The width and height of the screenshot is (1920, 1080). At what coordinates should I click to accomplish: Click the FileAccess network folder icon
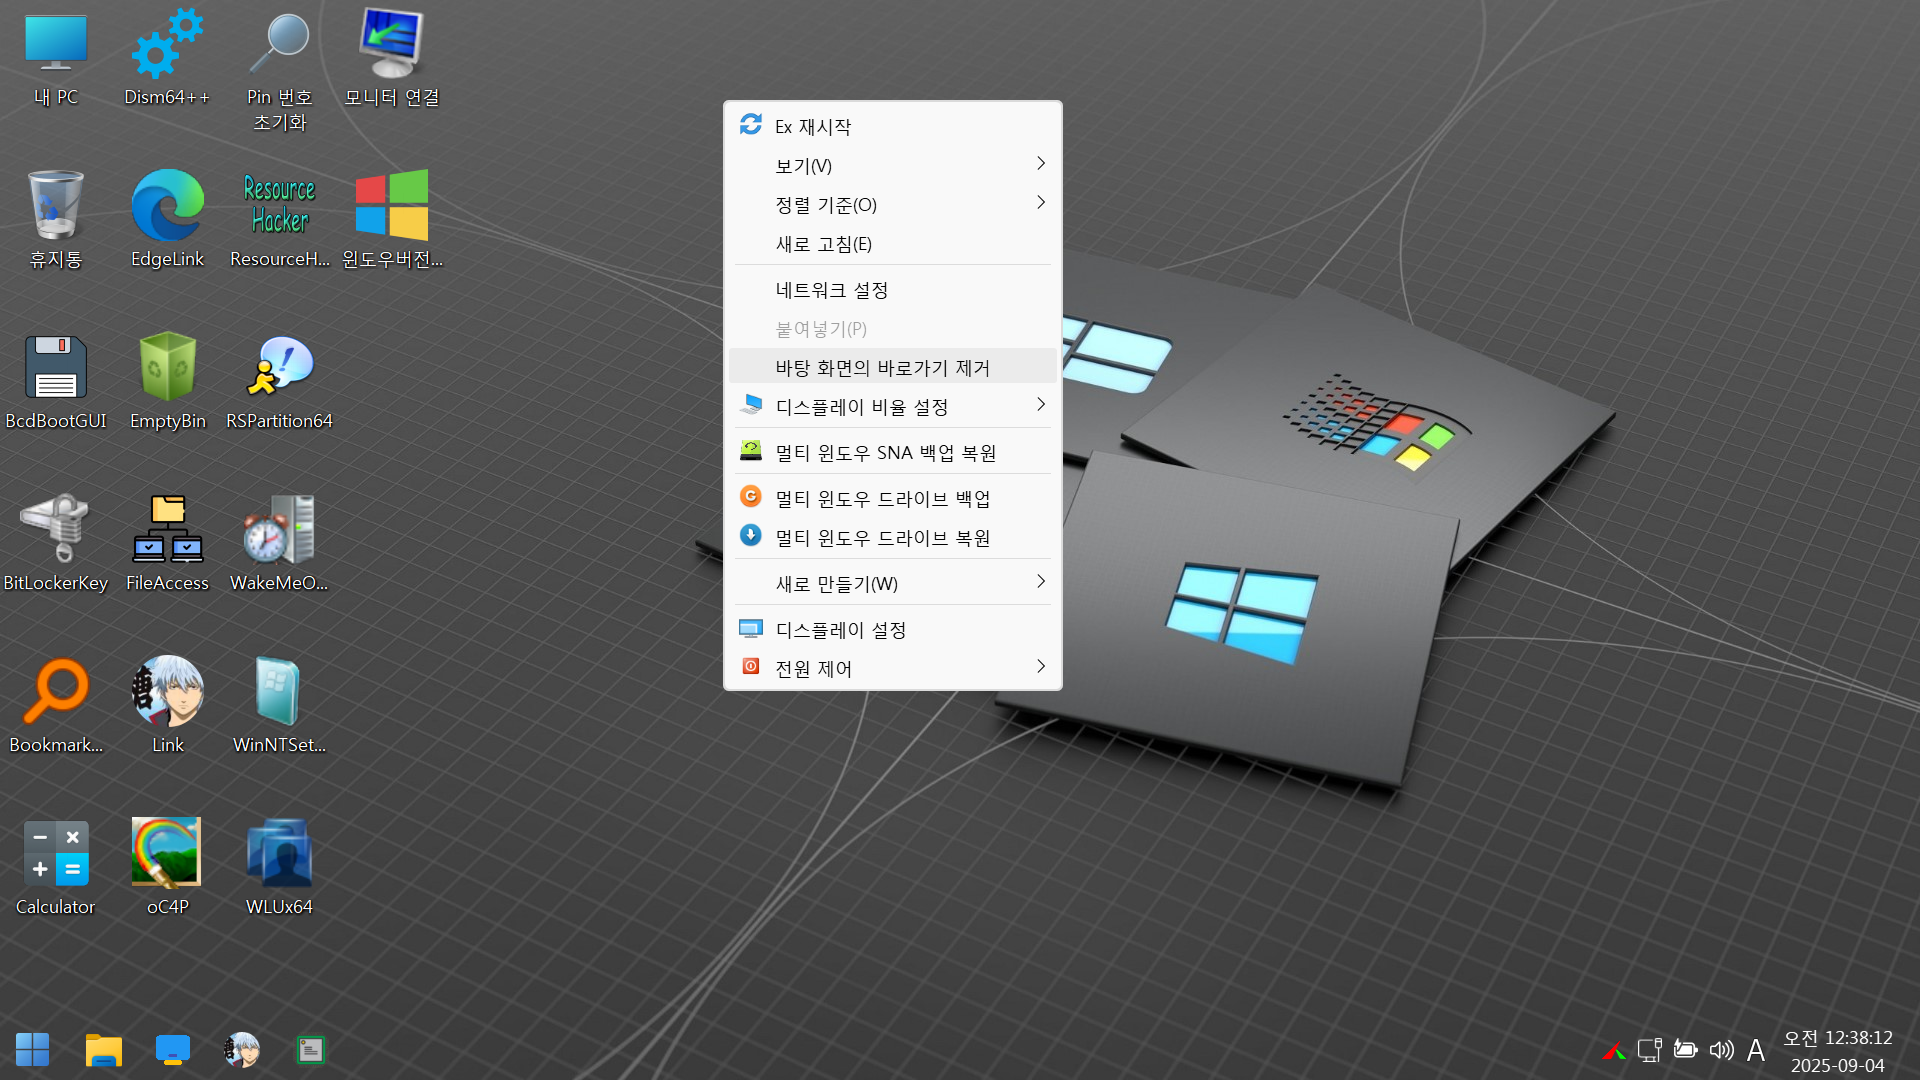[x=167, y=530]
